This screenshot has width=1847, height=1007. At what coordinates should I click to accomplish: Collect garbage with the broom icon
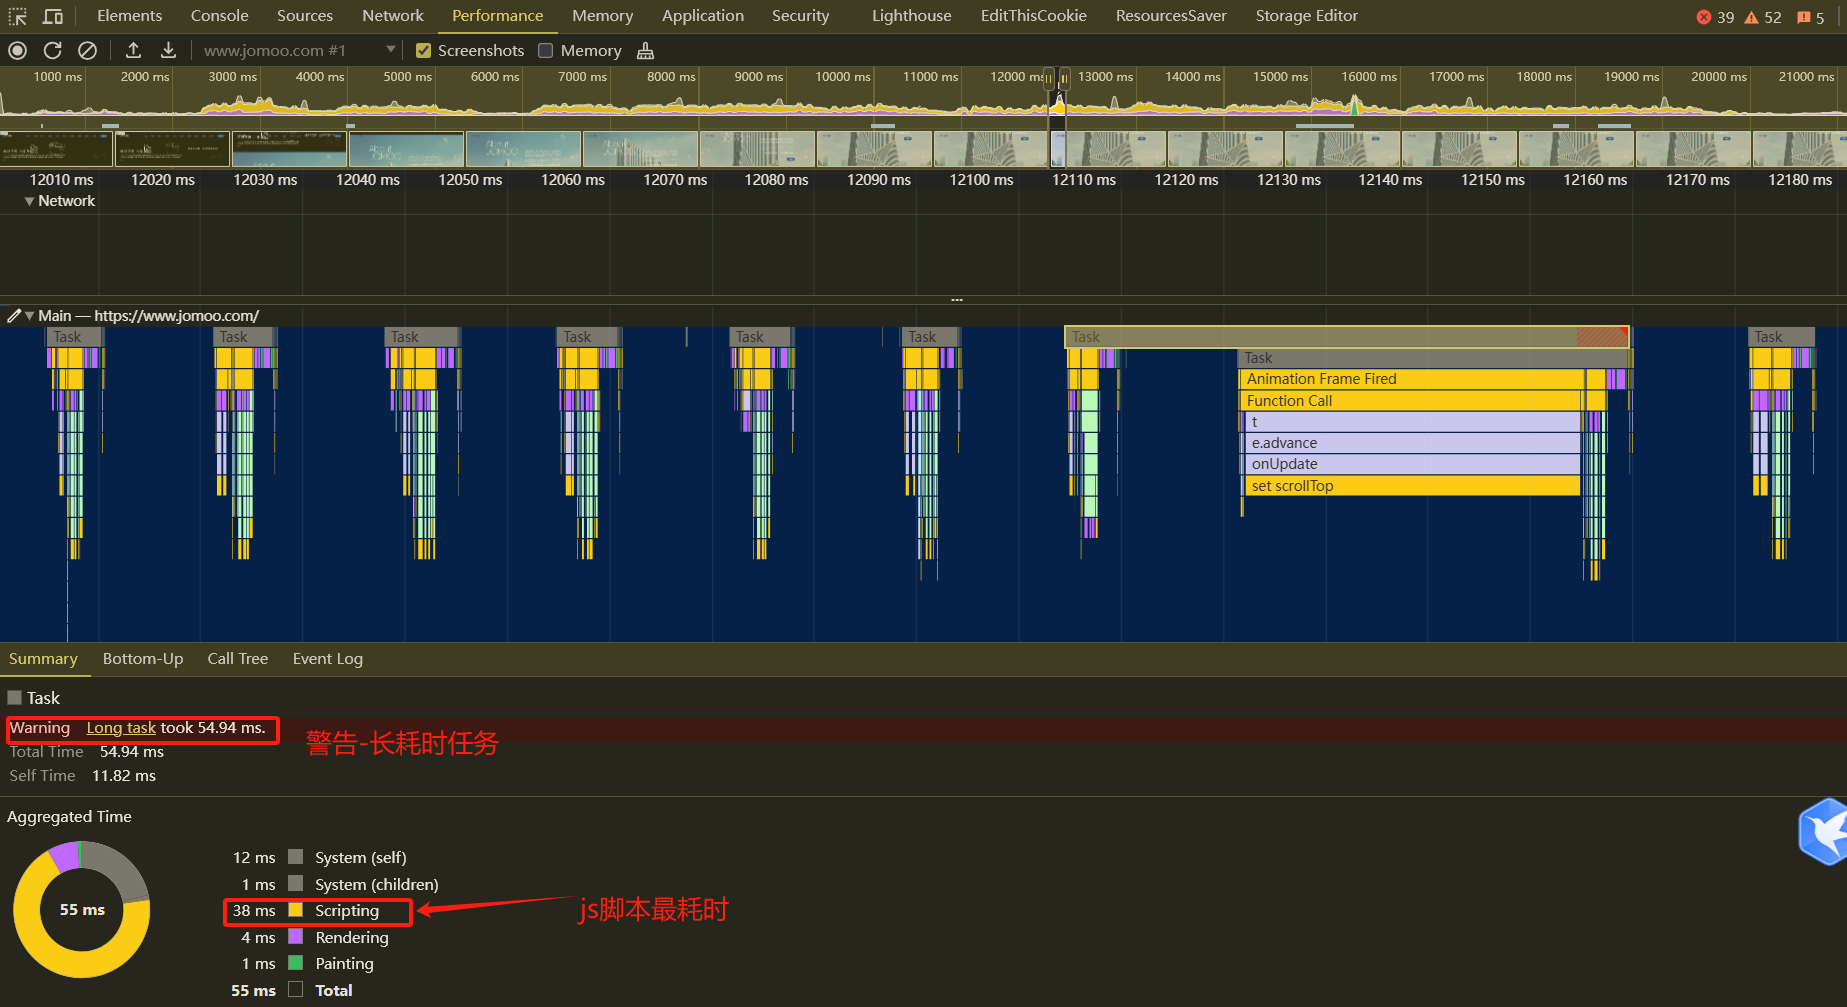[x=646, y=50]
